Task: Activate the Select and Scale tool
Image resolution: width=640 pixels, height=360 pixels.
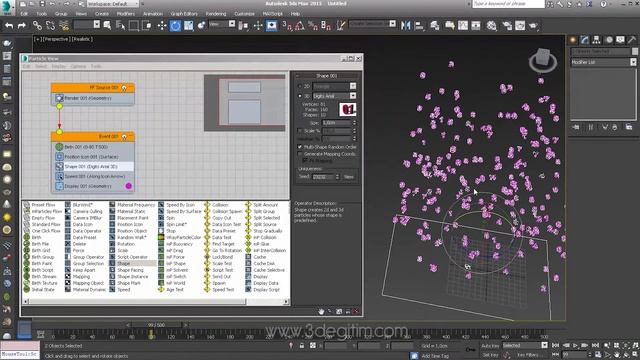Action: [x=188, y=26]
